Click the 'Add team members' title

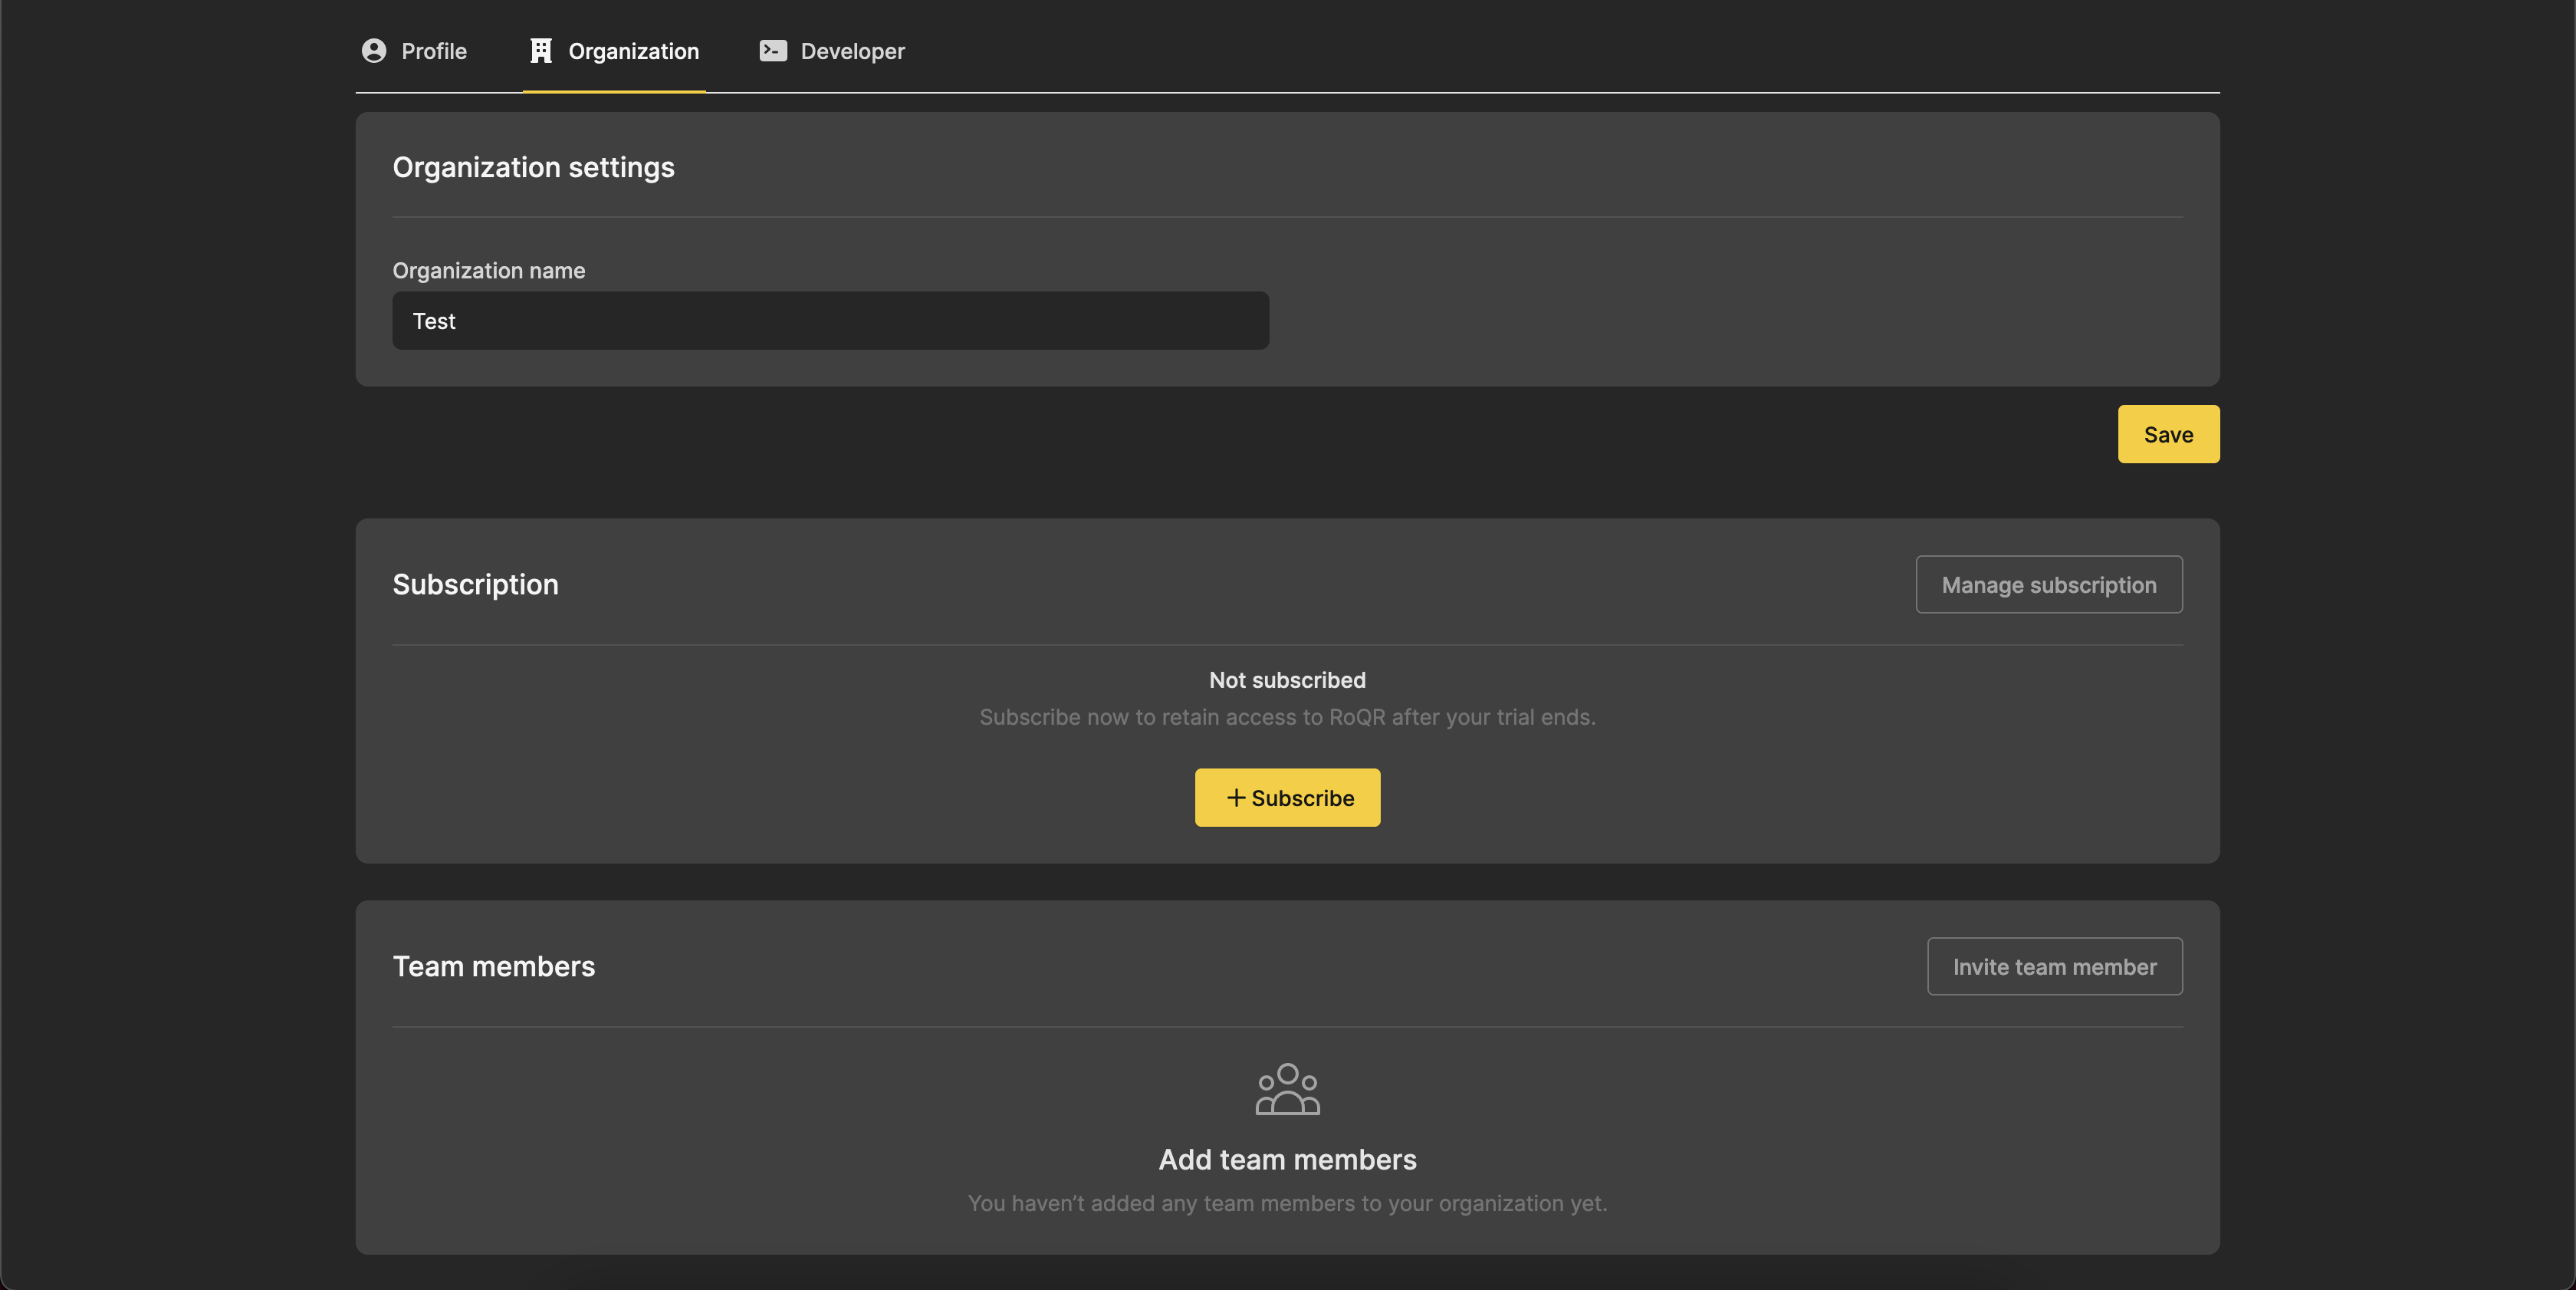1287,1159
